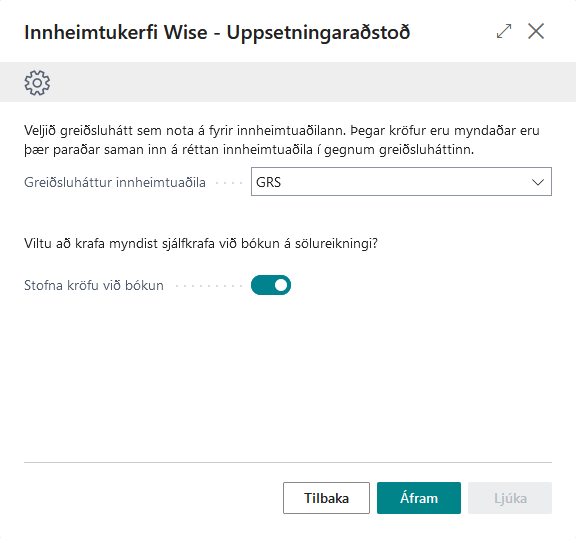Click the white knob of the toggle
The image size is (576, 538).
coord(281,285)
